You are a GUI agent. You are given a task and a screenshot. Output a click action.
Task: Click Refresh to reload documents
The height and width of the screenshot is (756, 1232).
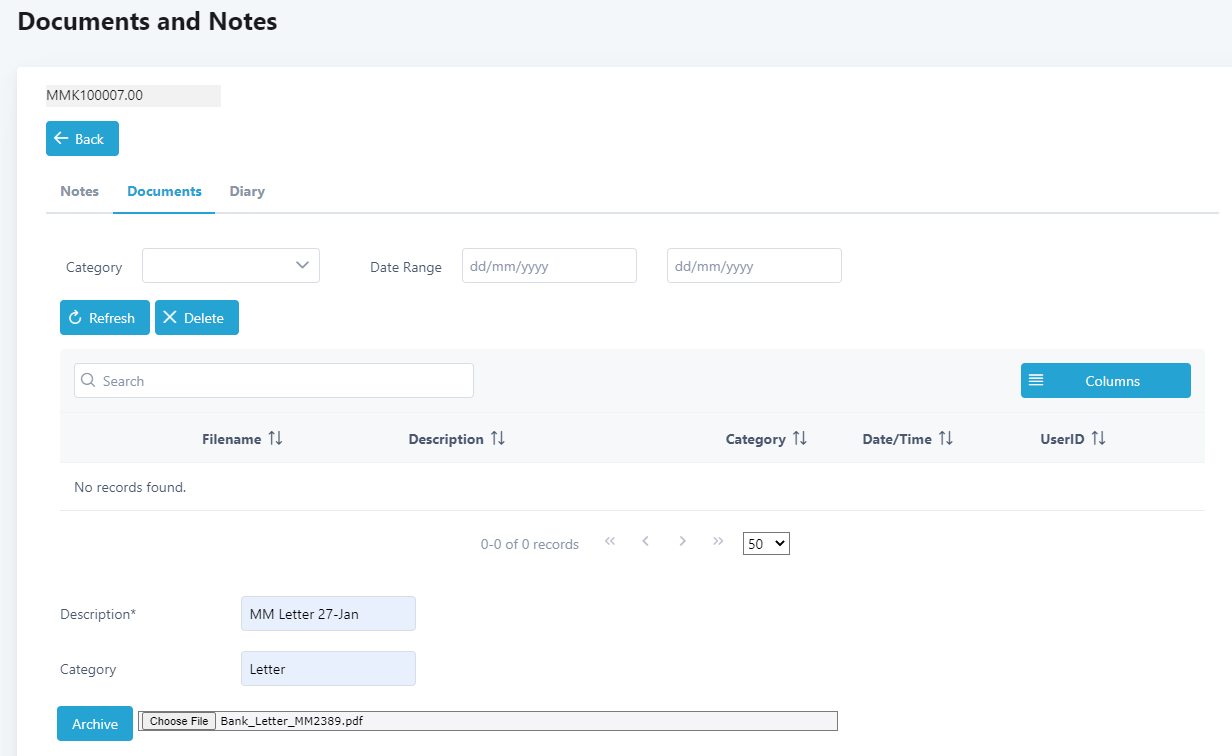pos(105,318)
